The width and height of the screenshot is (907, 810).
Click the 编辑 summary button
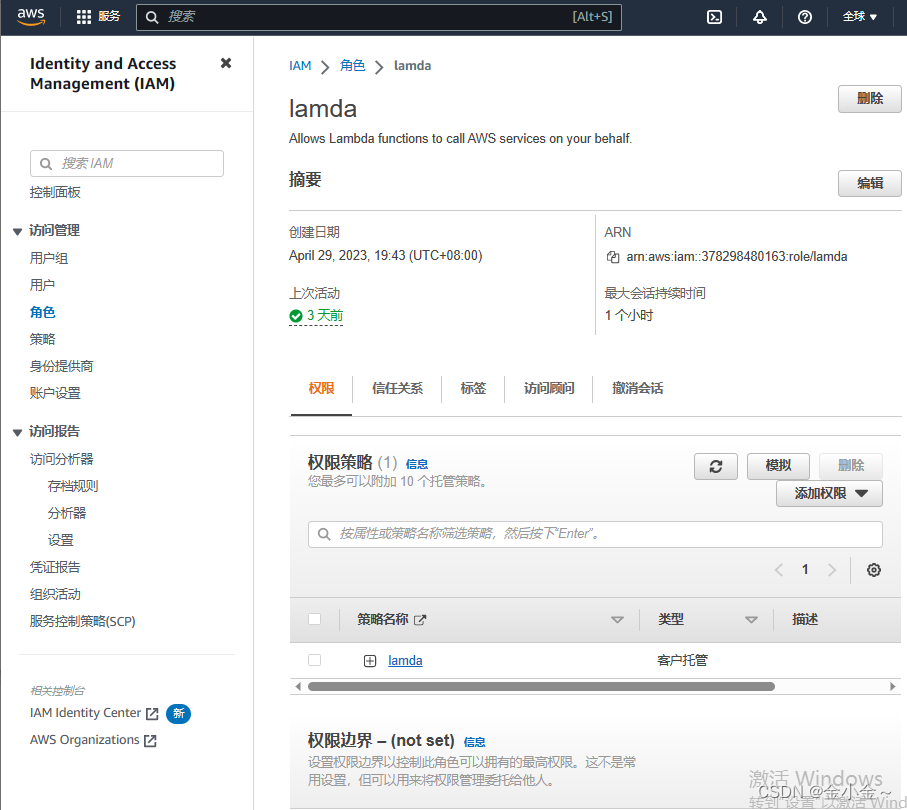869,183
